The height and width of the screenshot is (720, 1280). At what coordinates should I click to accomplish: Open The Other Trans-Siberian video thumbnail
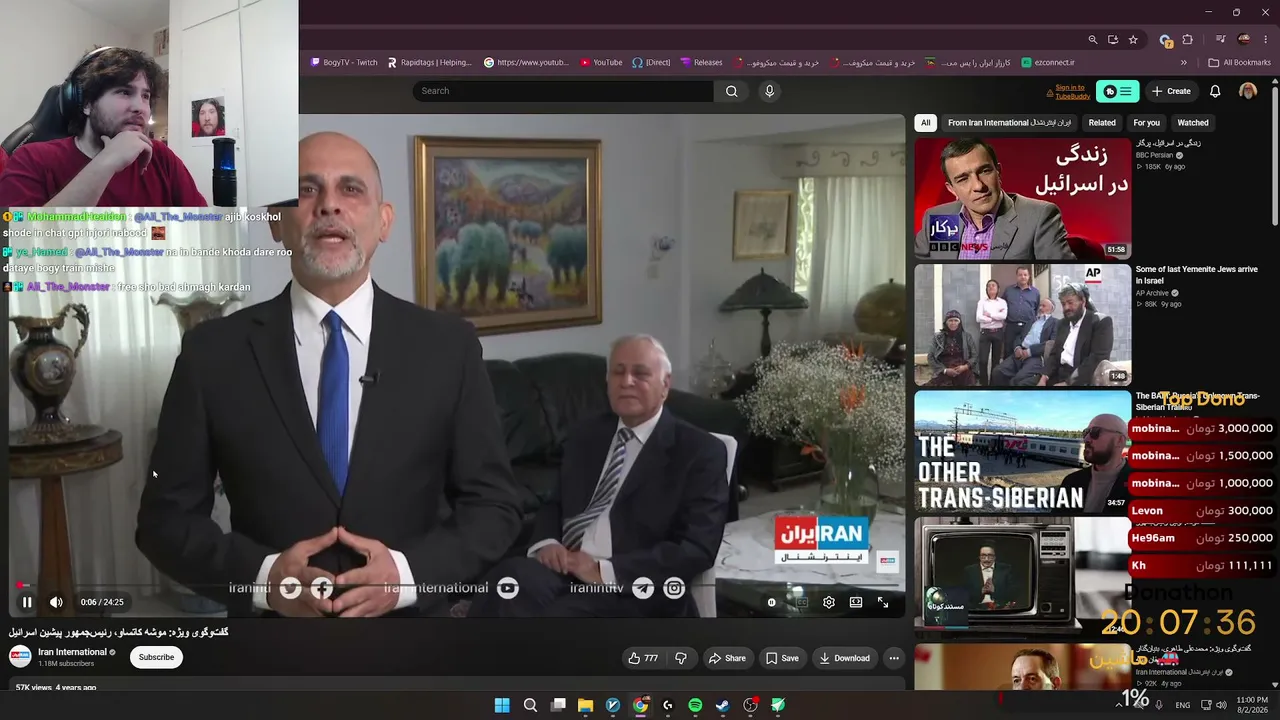pyautogui.click(x=1022, y=451)
